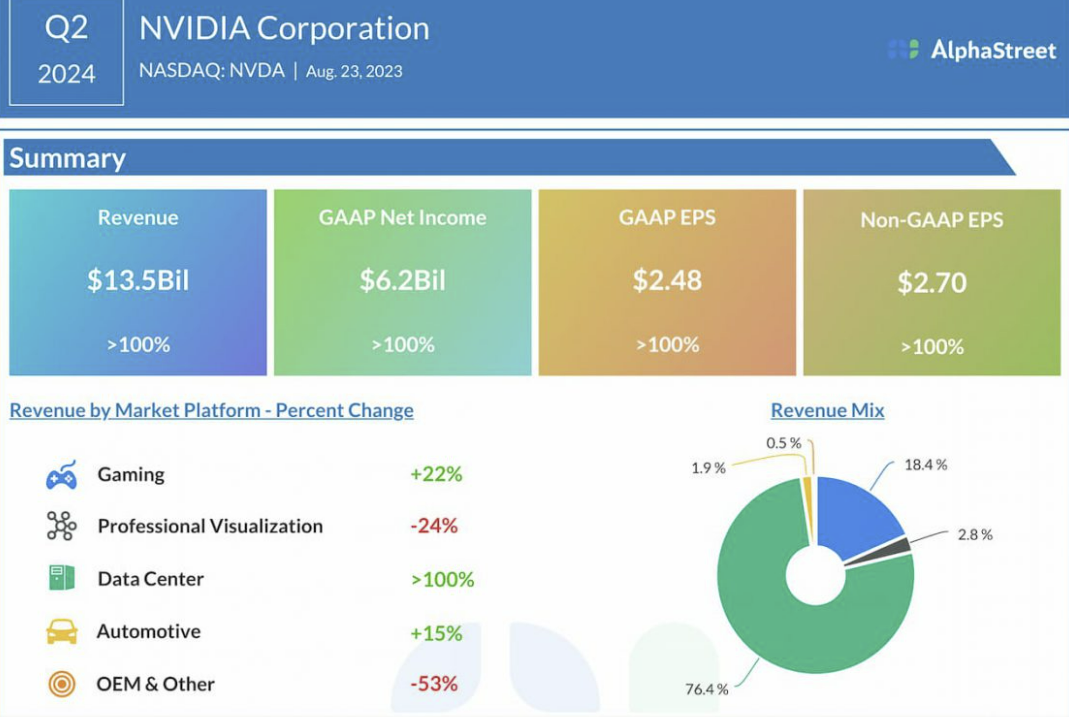
Task: Click the Automotive car icon
Action: point(61,631)
